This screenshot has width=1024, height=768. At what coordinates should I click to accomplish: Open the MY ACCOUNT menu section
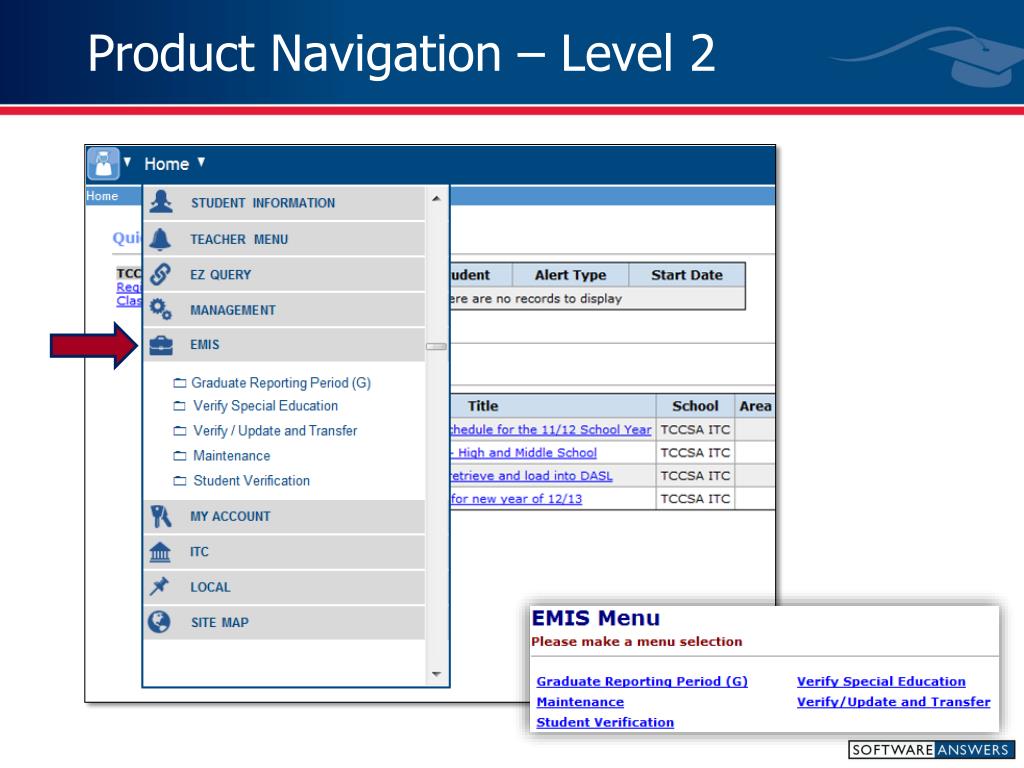click(284, 517)
